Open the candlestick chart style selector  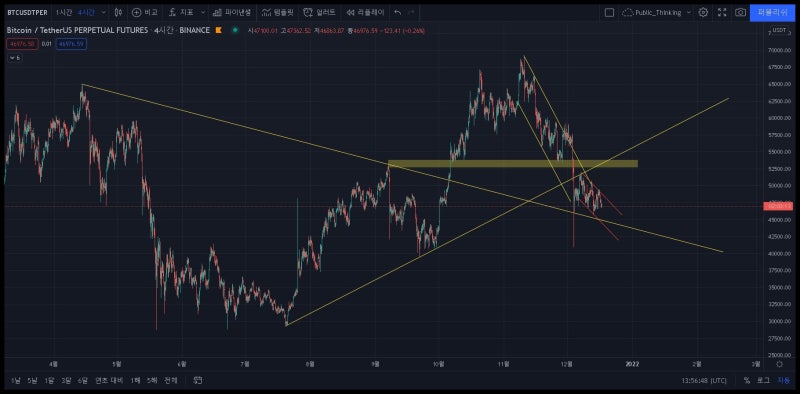pos(118,12)
